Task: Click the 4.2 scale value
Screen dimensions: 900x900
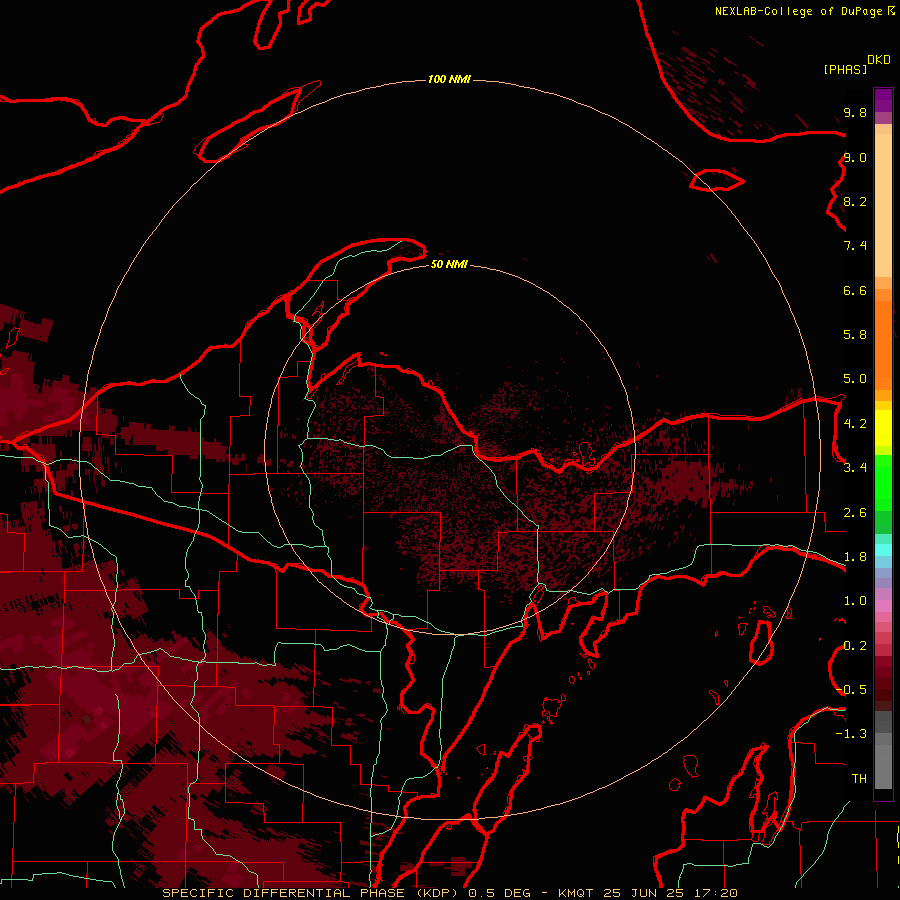Action: (x=855, y=424)
